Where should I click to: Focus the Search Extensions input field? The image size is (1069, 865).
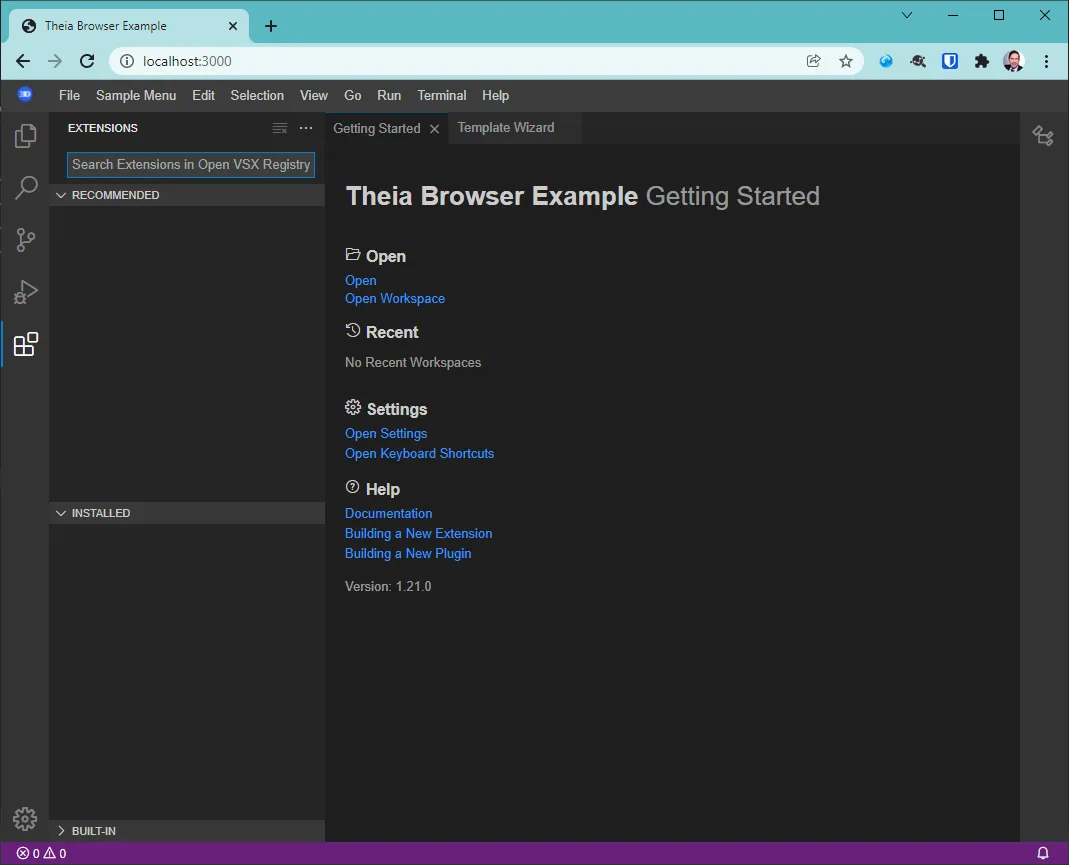(191, 164)
